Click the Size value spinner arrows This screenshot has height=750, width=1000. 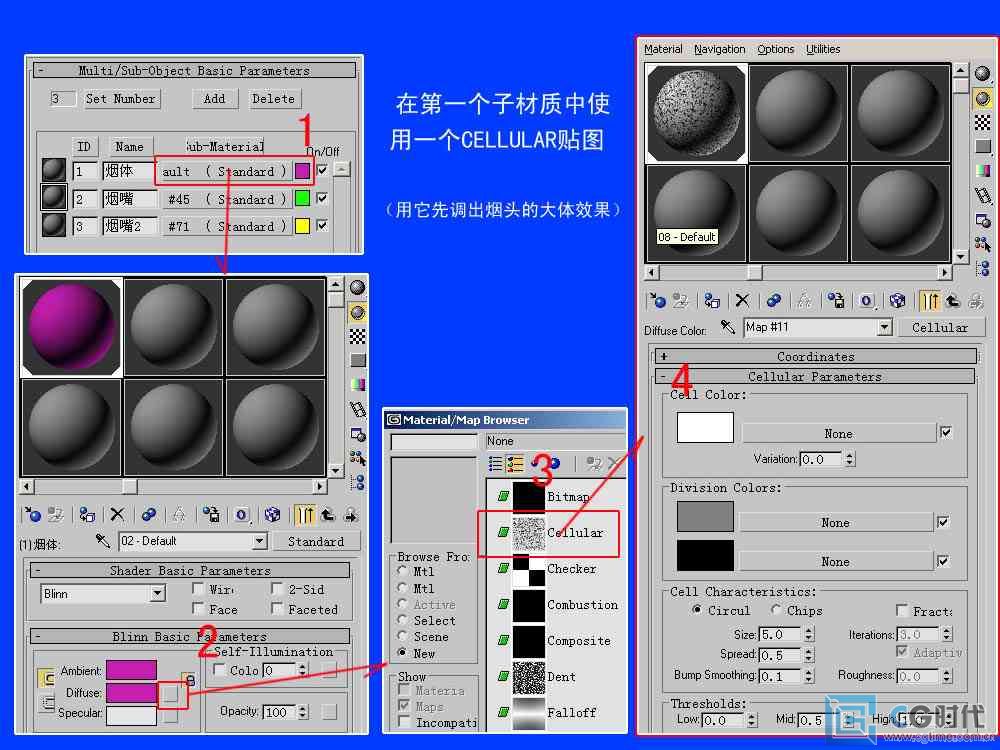click(809, 635)
